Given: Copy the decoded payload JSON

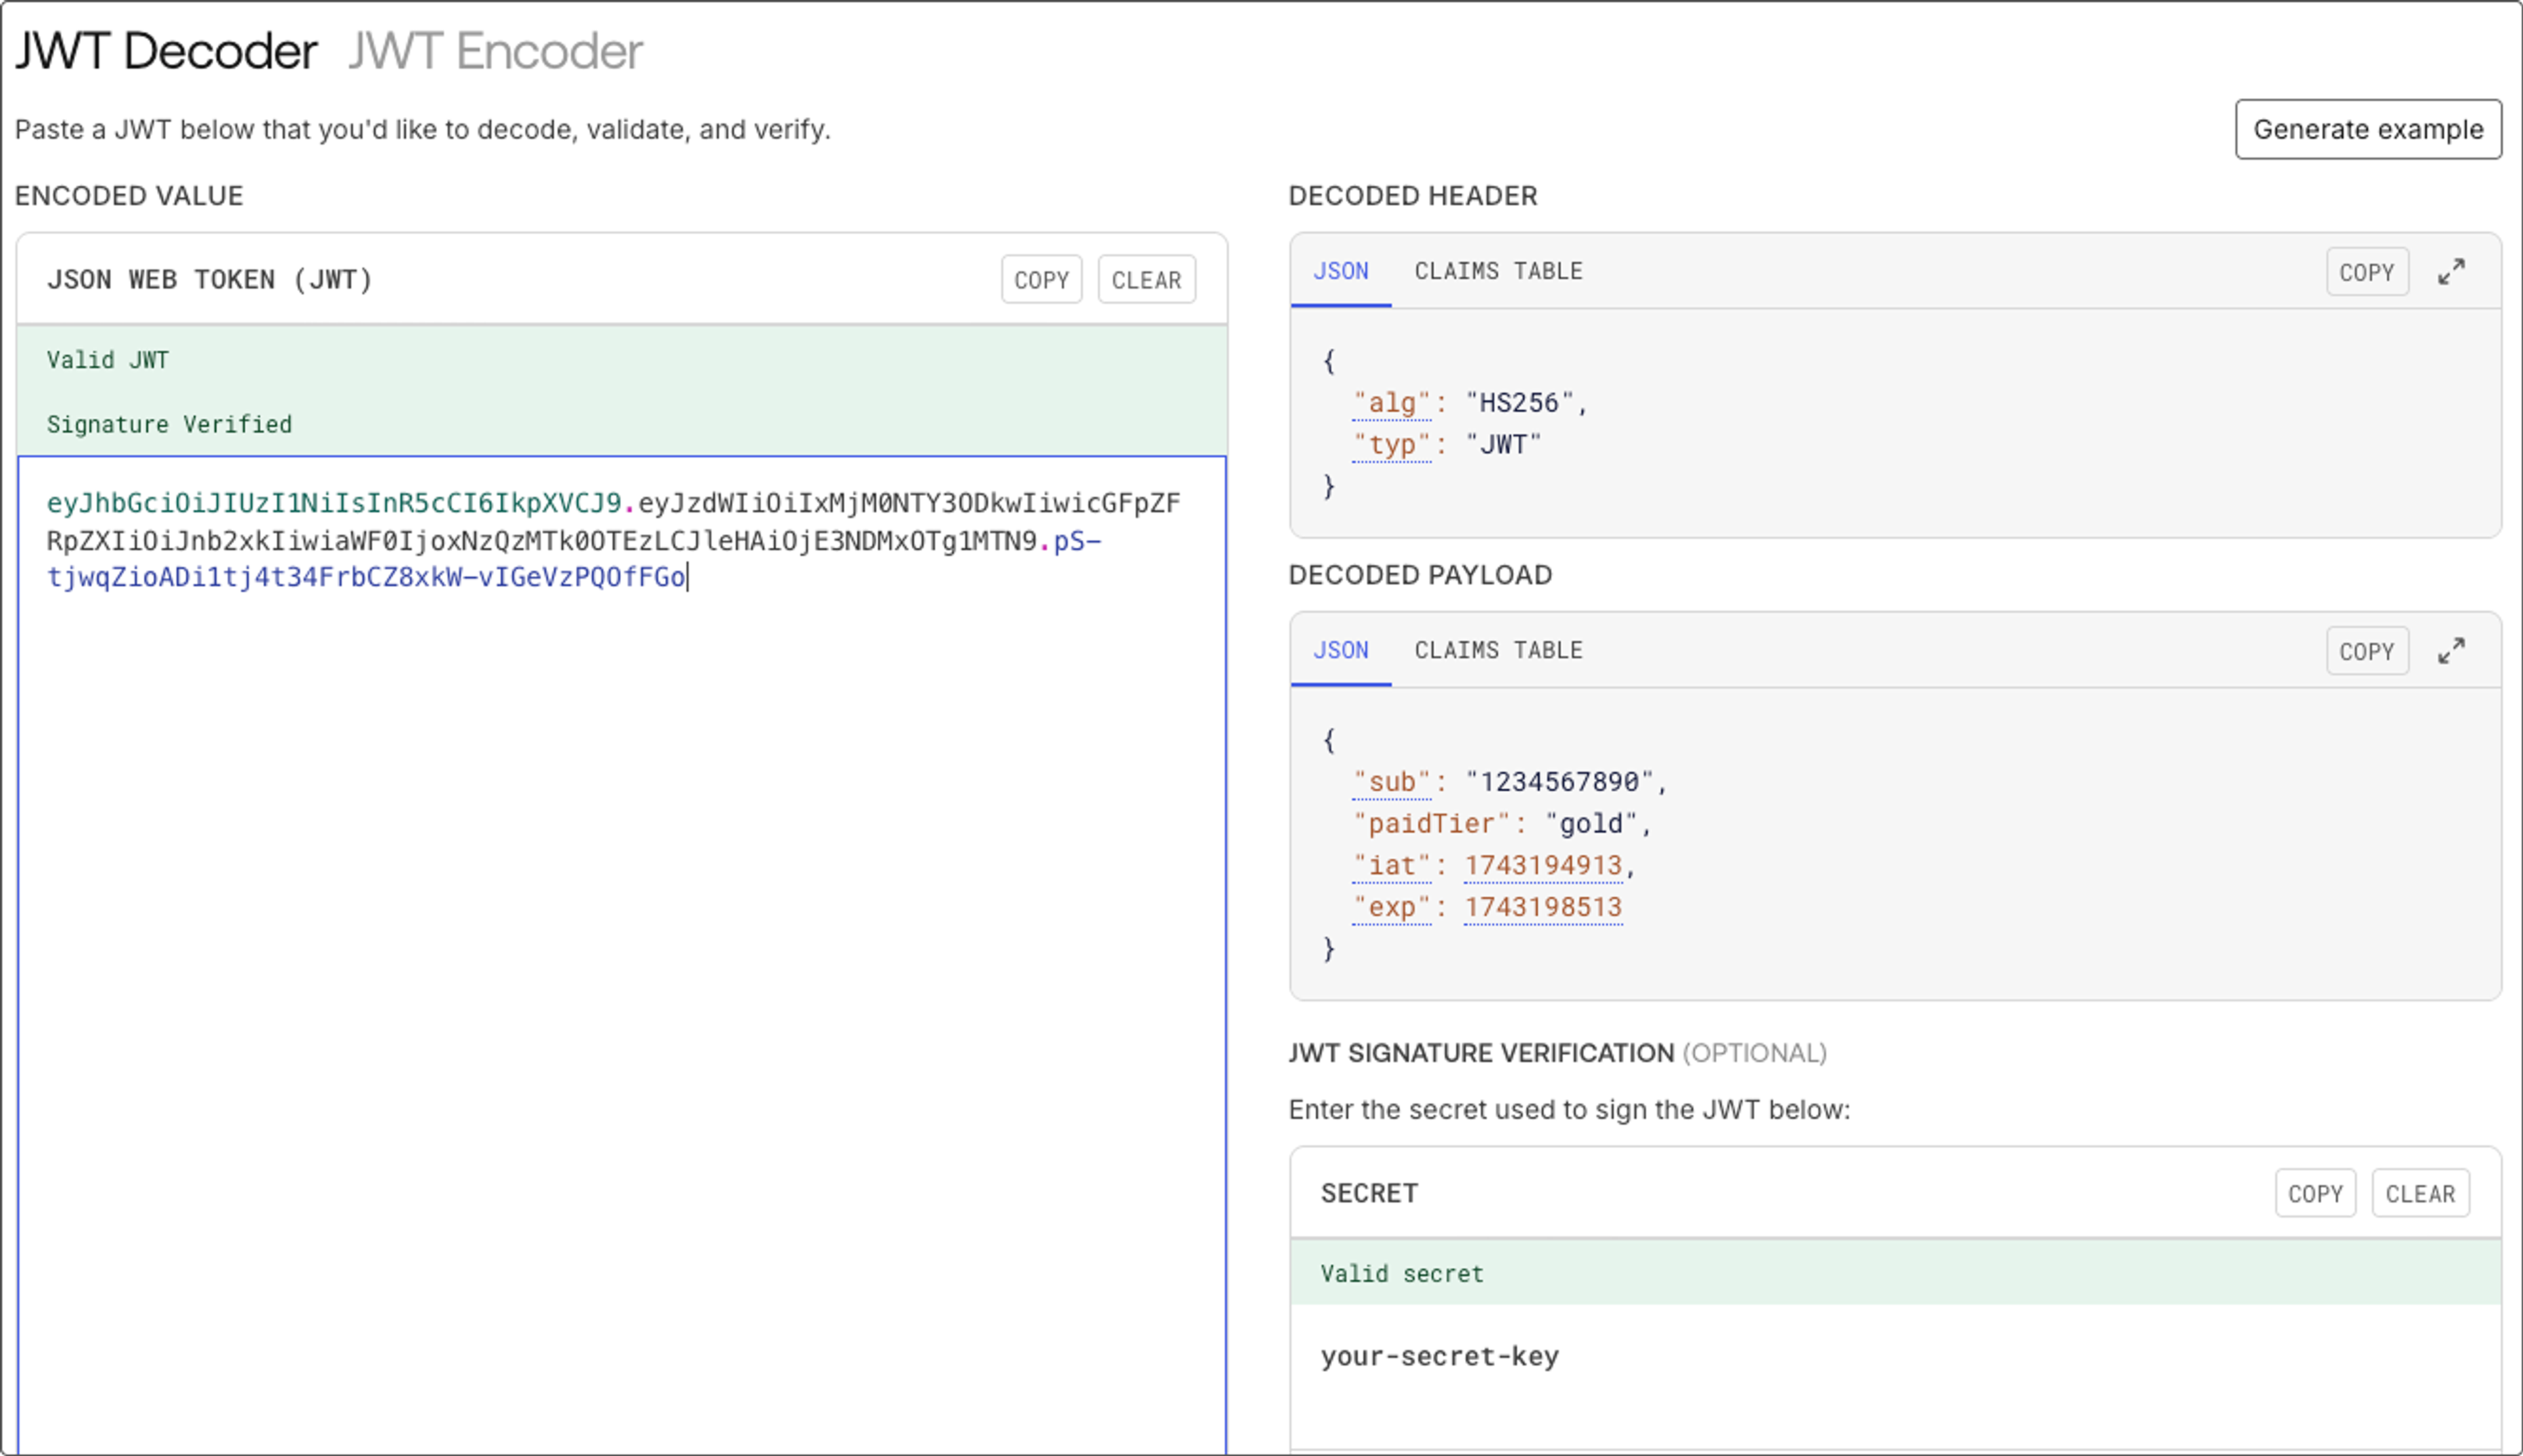Looking at the screenshot, I should [2366, 651].
